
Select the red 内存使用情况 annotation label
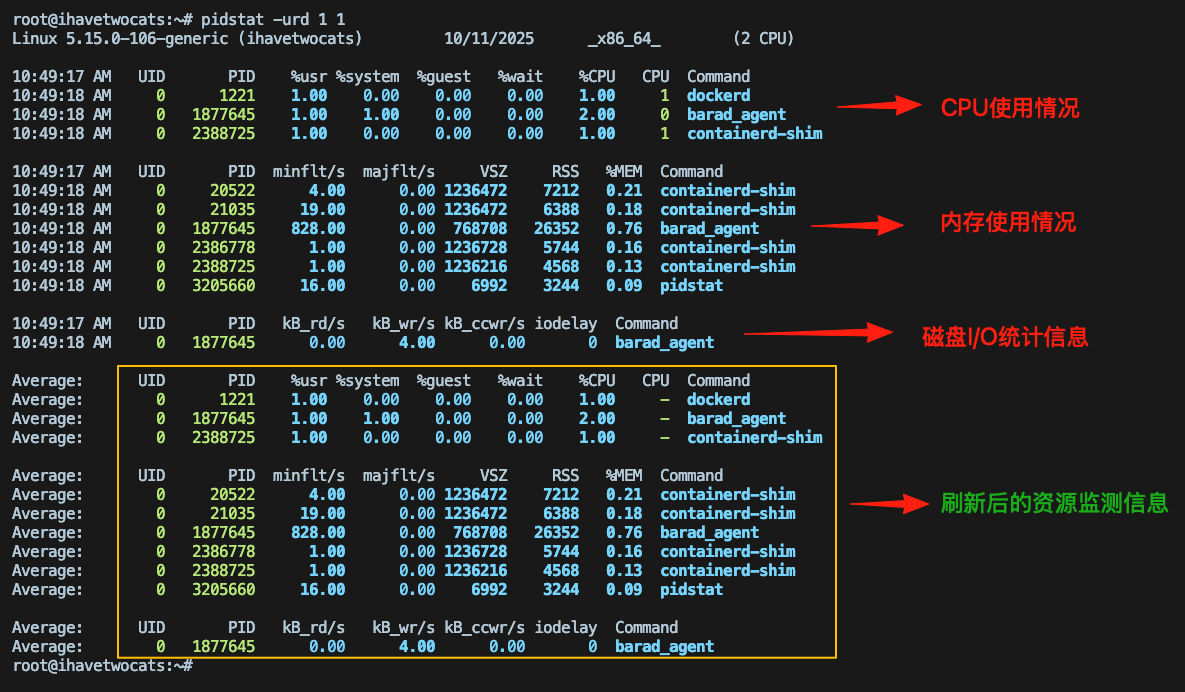[x=1008, y=222]
